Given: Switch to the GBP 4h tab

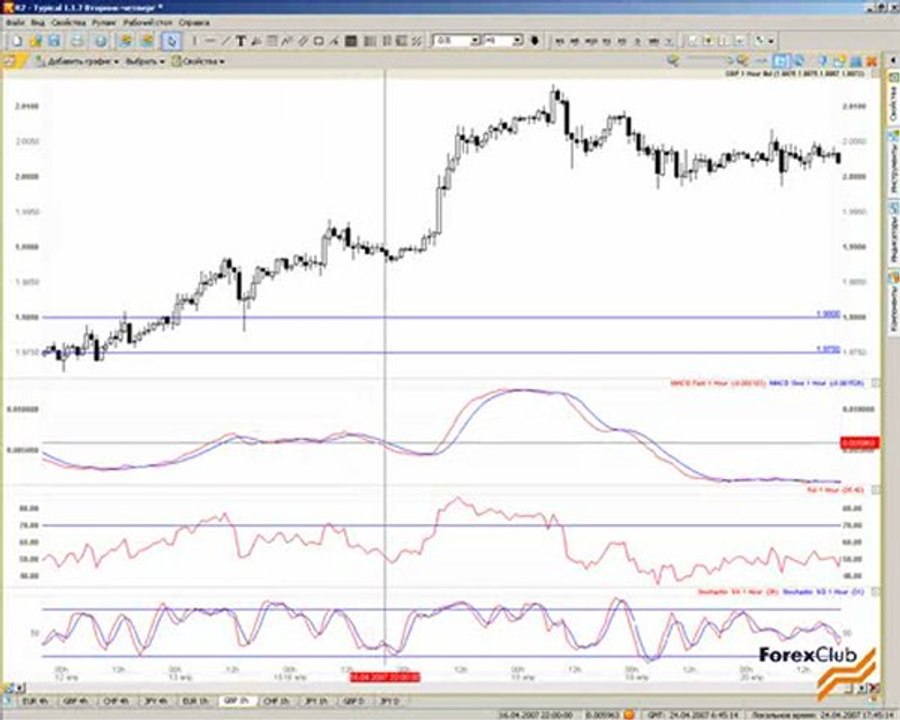Looking at the screenshot, I should click(x=75, y=701).
